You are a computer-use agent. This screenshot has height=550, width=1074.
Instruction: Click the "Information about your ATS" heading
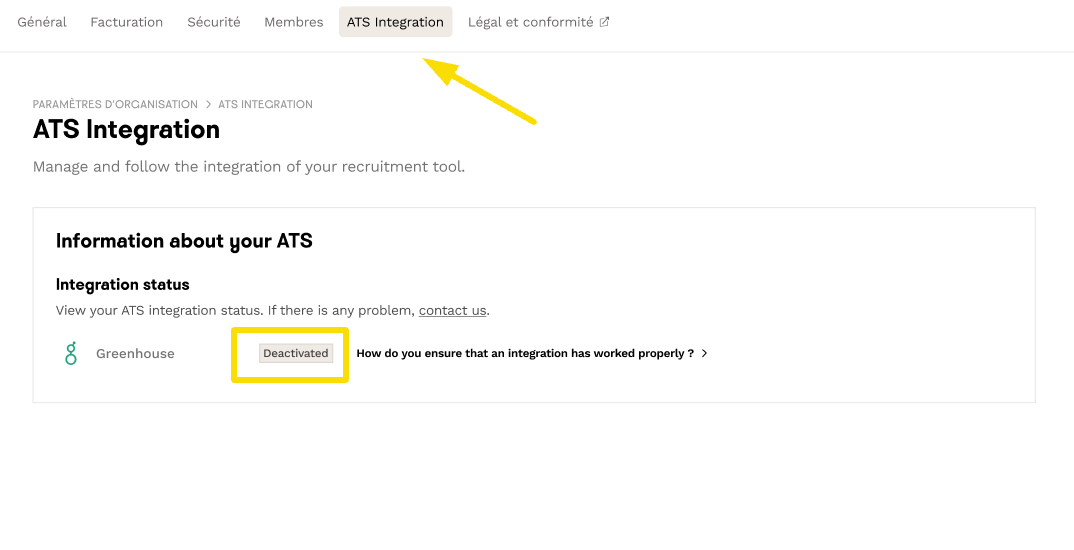[x=184, y=241]
